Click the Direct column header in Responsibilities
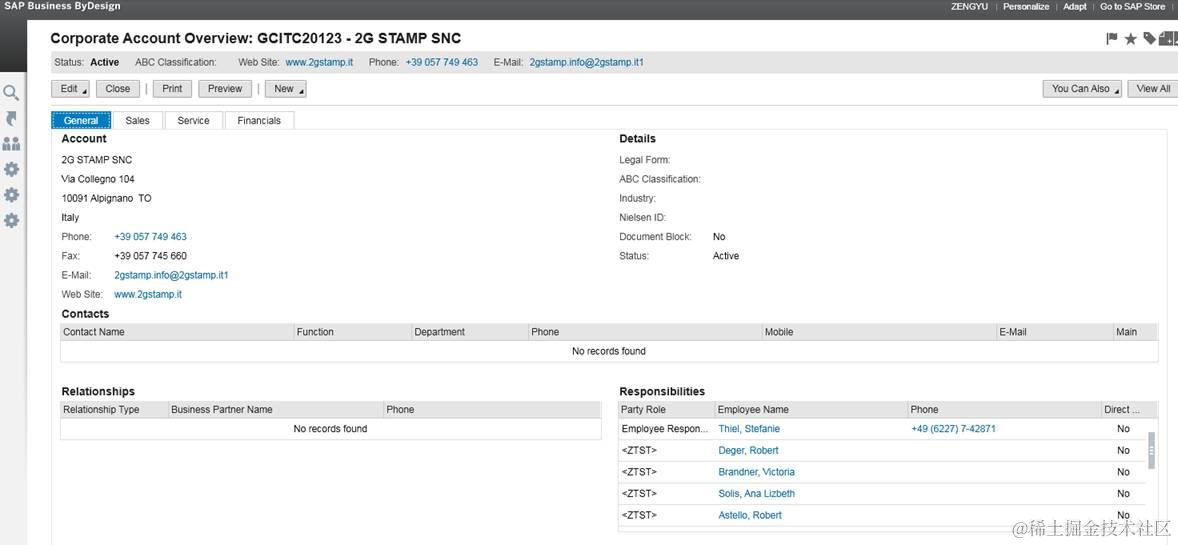This screenshot has width=1178, height=545. point(1122,410)
